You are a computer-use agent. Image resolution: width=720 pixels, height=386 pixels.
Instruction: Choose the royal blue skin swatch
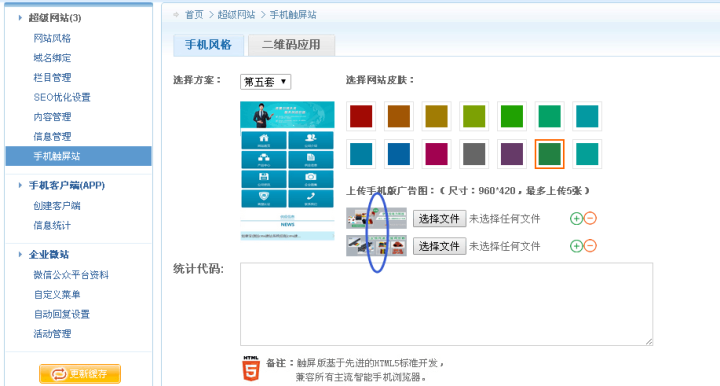coord(399,154)
